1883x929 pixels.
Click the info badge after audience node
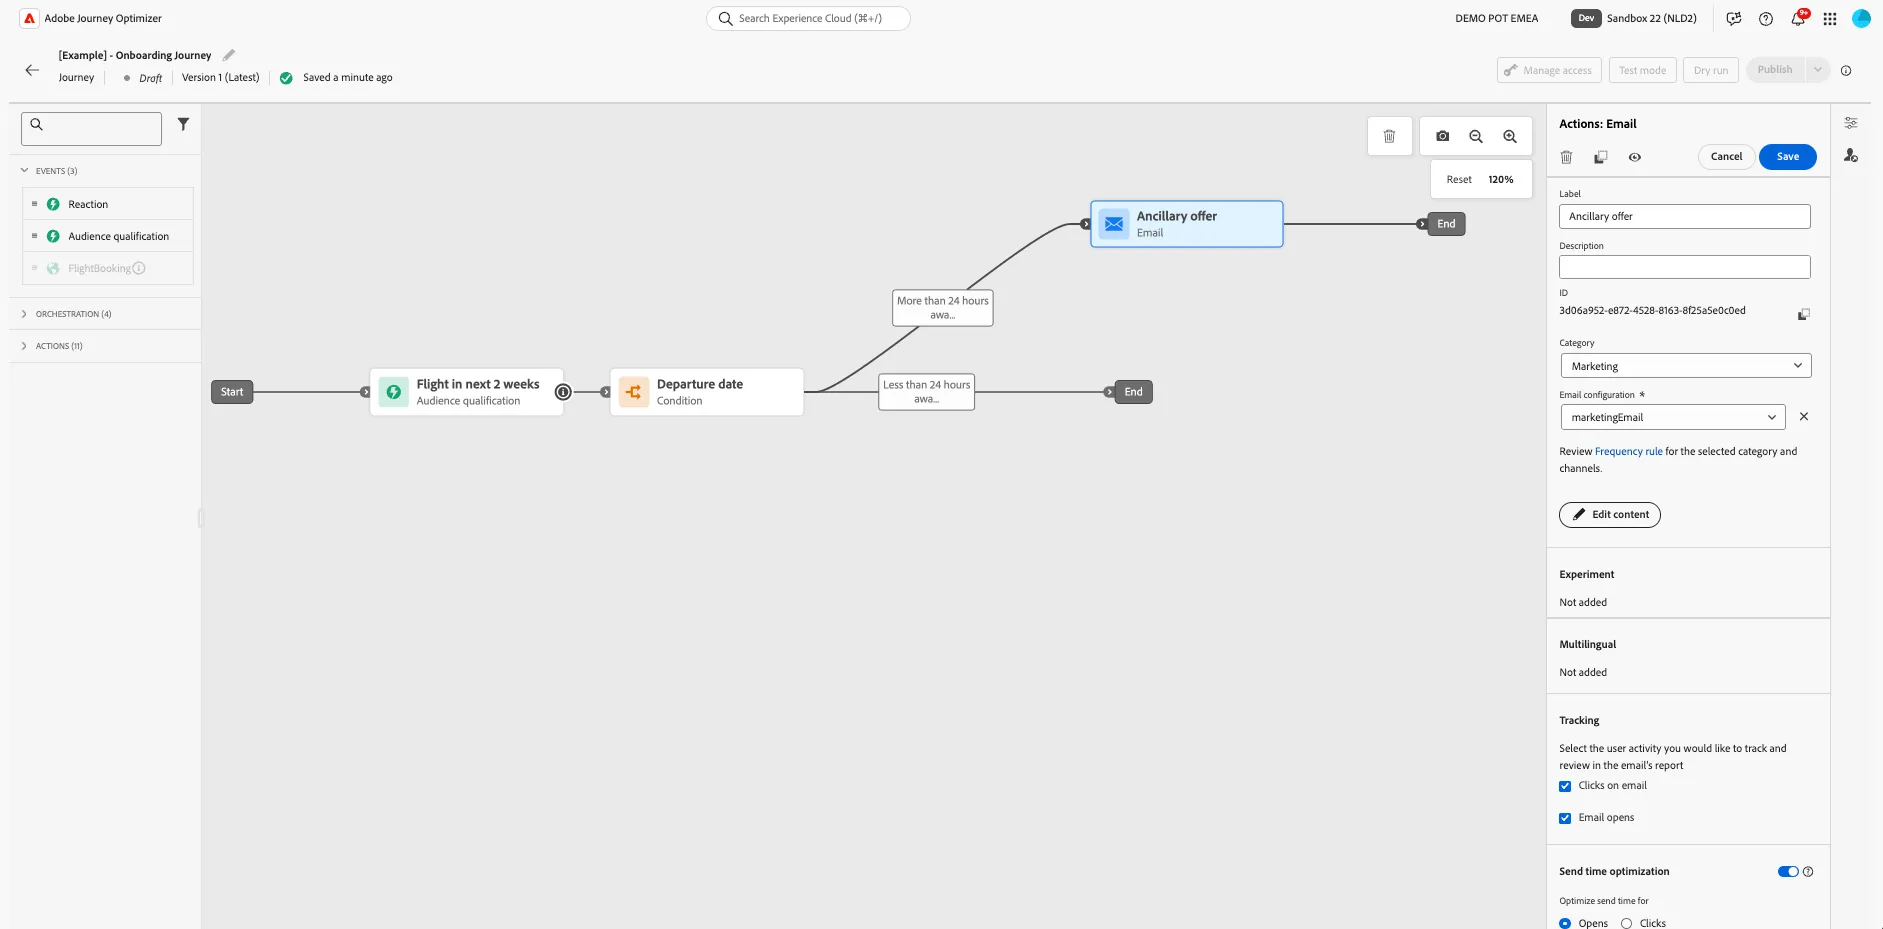tap(563, 392)
